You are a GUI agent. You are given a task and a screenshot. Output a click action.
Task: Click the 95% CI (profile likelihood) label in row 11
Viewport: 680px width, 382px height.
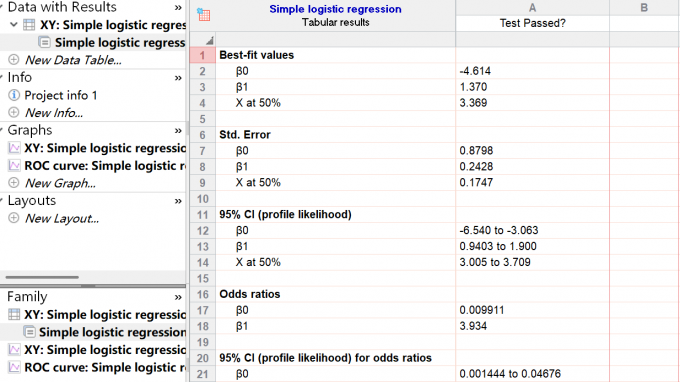[x=285, y=215]
